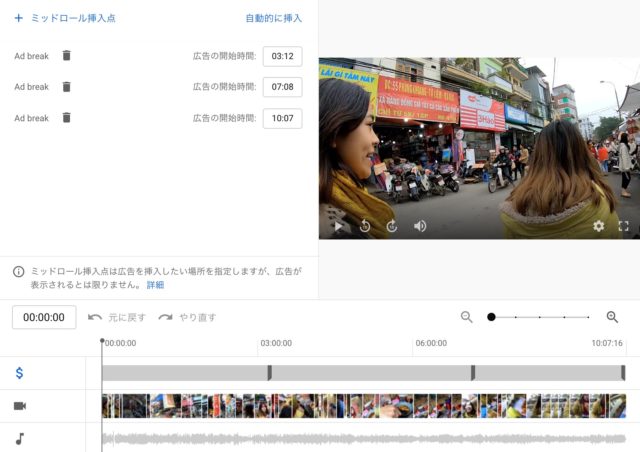This screenshot has width=640, height=452.
Task: Switch the preview to fullscreen
Action: pos(623,226)
